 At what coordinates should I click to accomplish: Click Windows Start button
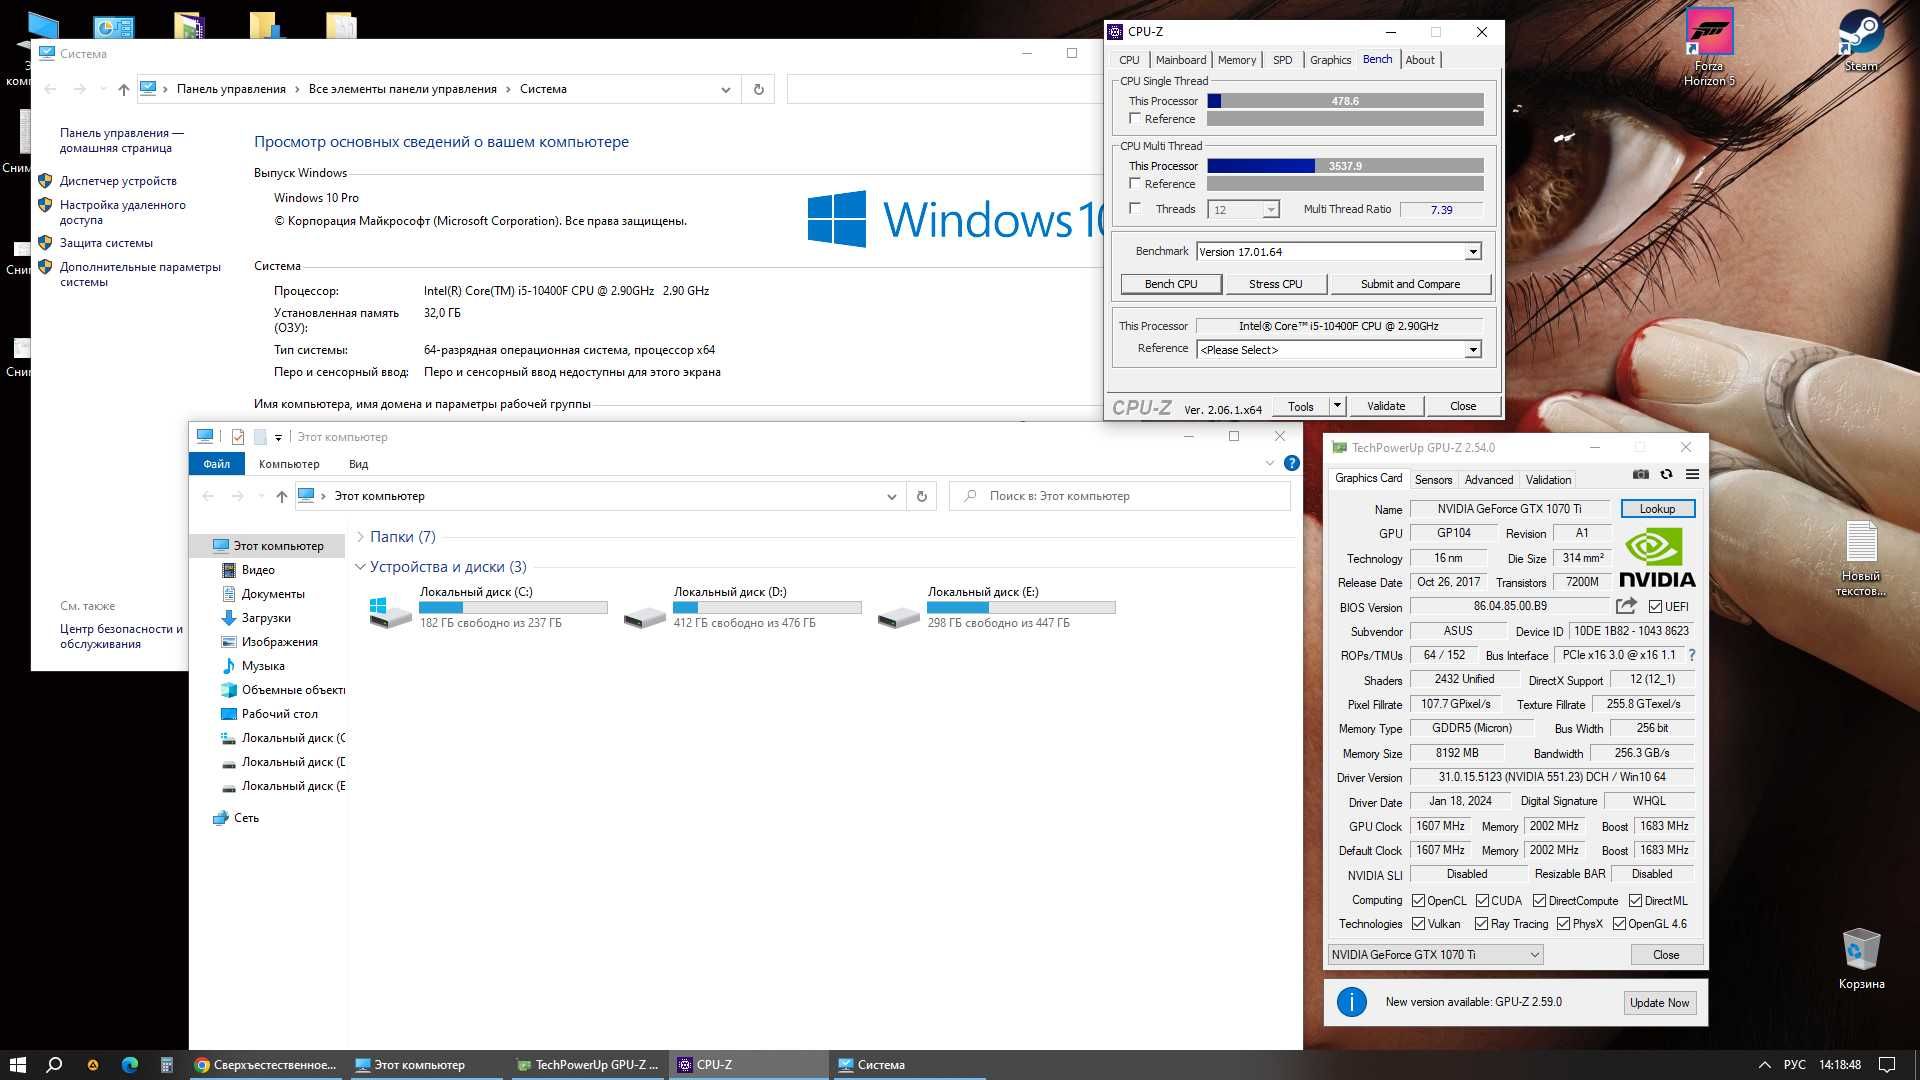[17, 1065]
